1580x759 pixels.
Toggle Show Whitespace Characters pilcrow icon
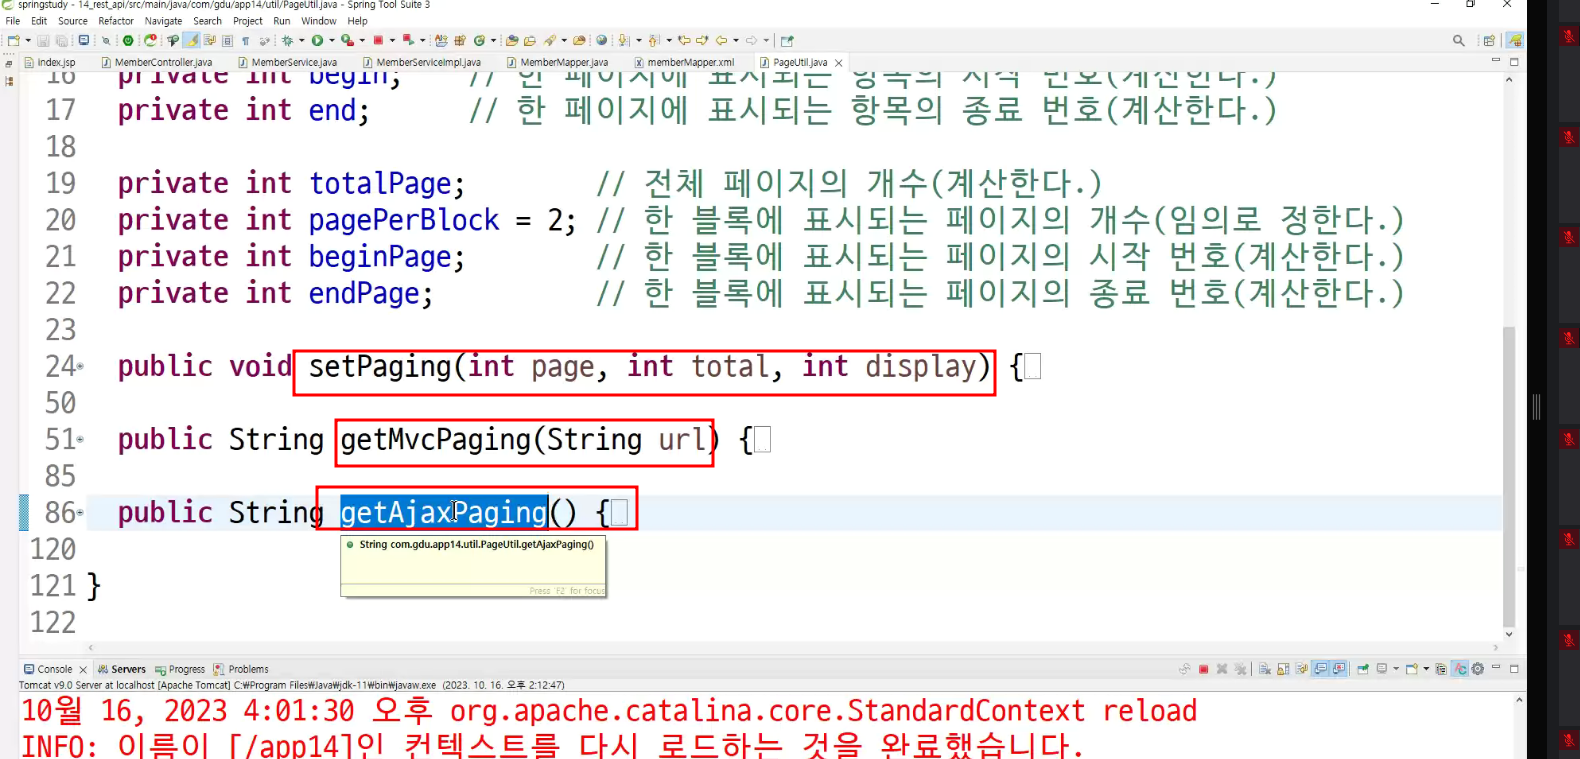(245, 40)
